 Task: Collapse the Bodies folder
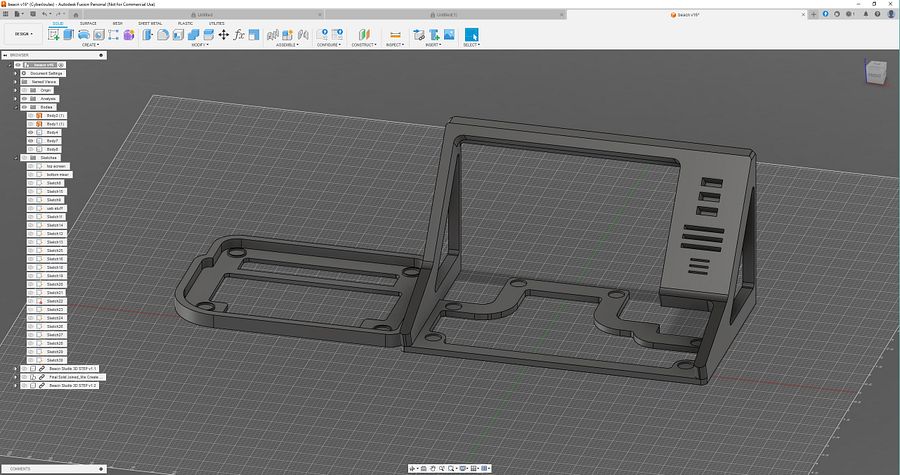(x=16, y=107)
